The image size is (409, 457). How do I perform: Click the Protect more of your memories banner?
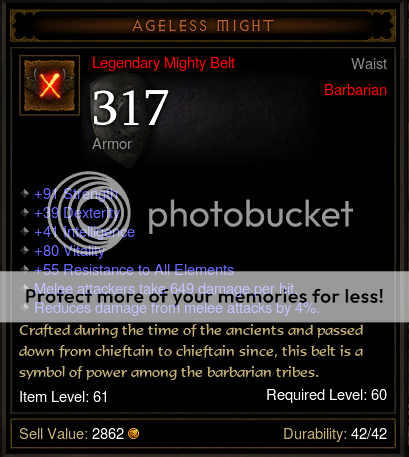204,297
